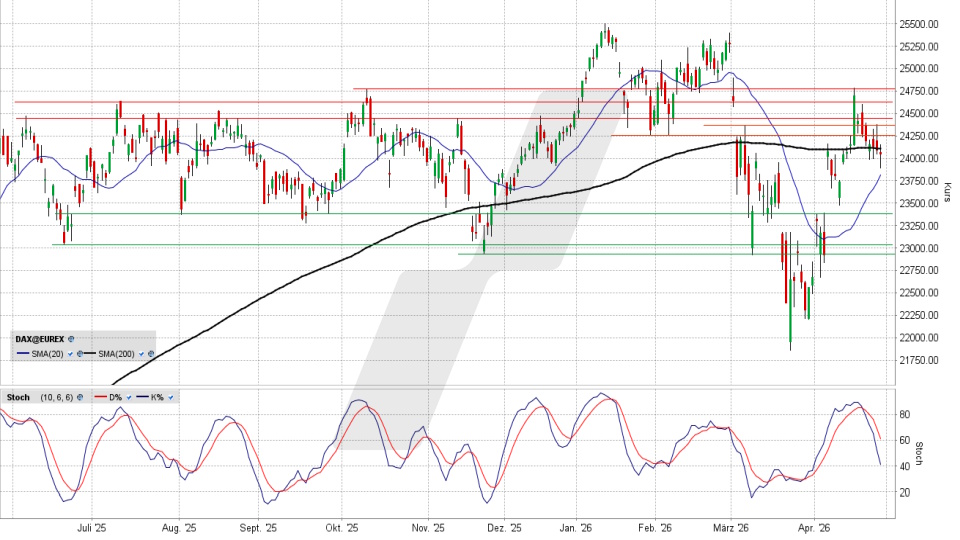Click the 80 level on Stoch axis

point(904,413)
